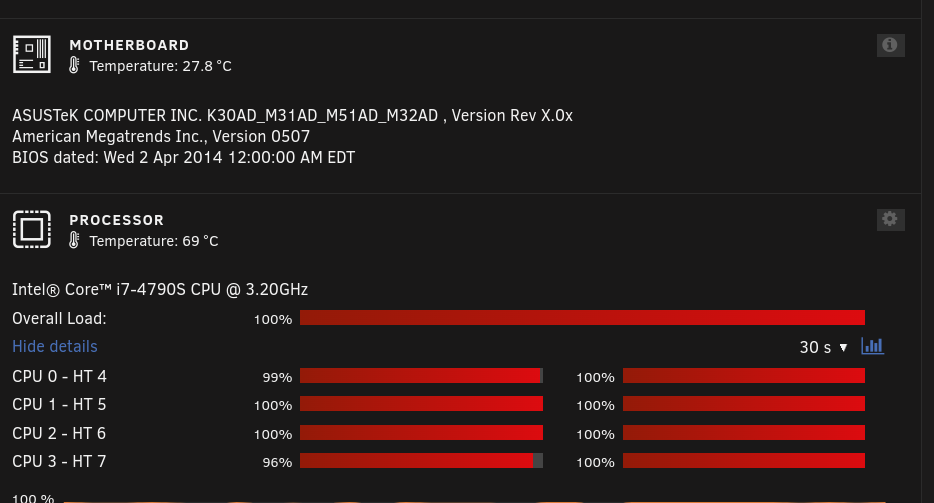
Task: Click the BIOS dated line
Action: [183, 157]
